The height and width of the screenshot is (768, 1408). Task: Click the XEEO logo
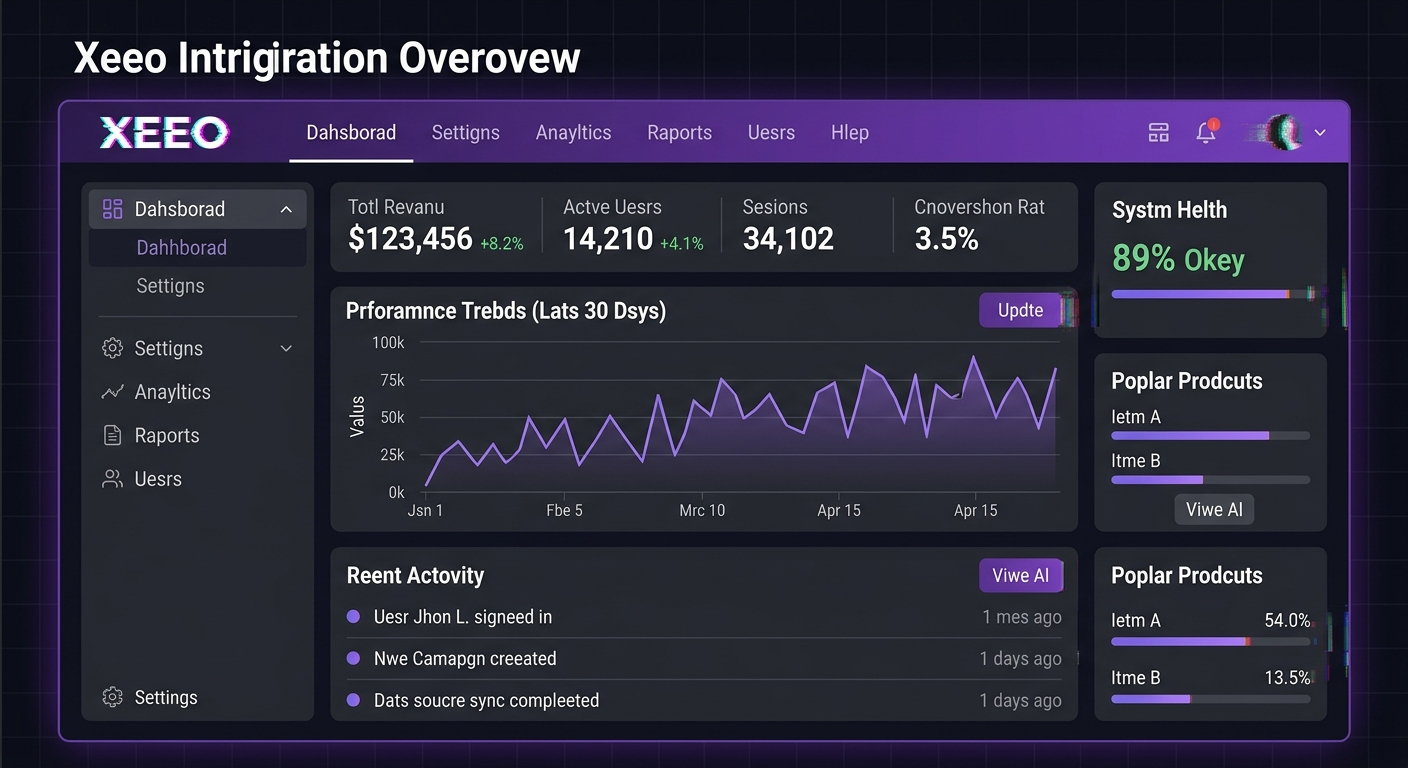tap(163, 132)
